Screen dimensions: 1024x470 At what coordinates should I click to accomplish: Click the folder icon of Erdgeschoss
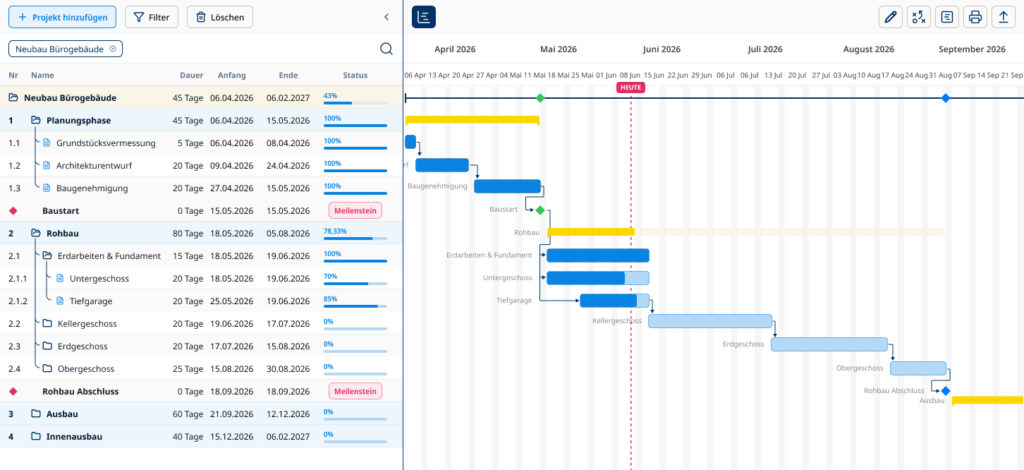47,346
